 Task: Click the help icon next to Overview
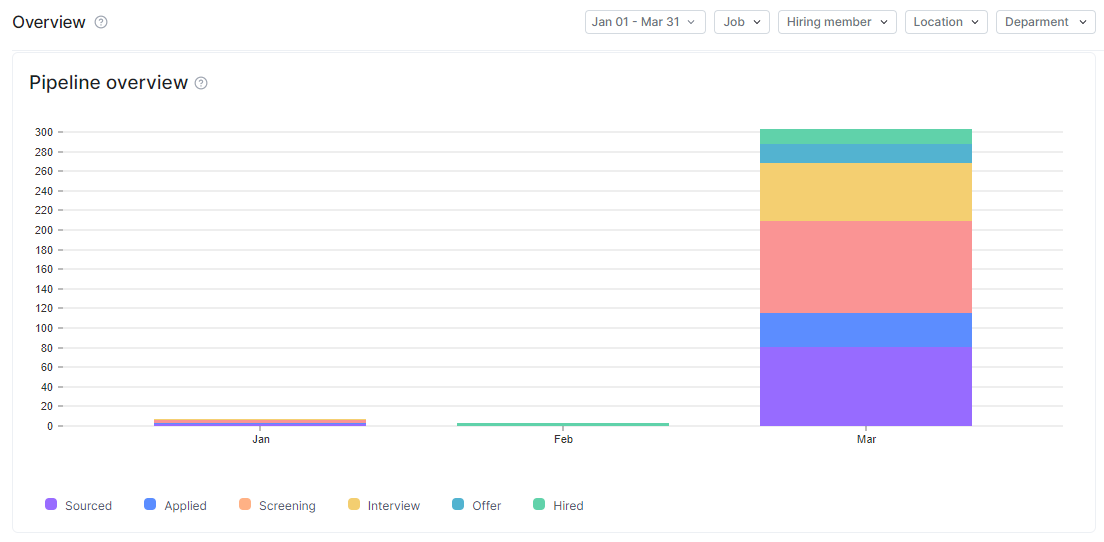coord(101,22)
